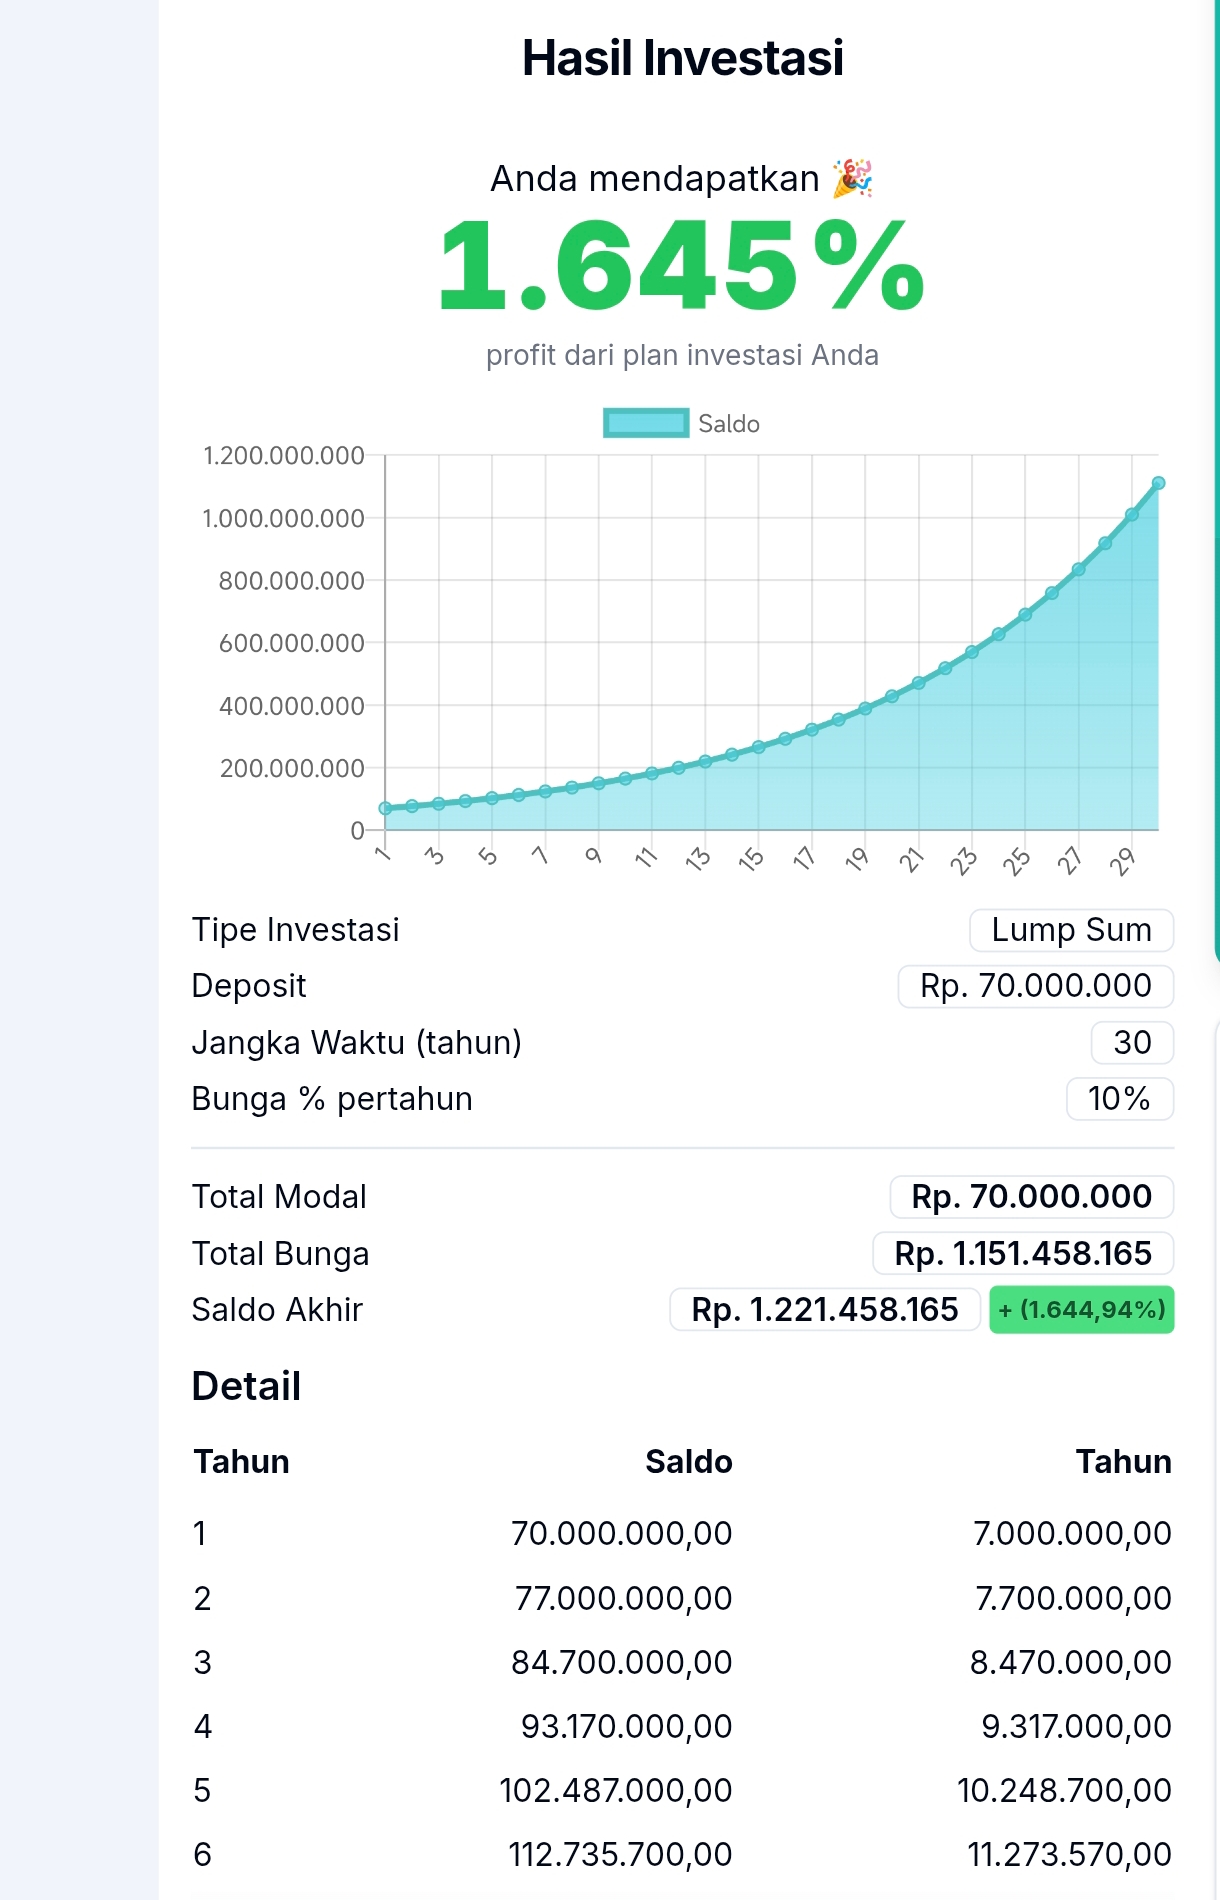The image size is (1220, 1900).
Task: Click the Saldo column header in the table
Action: [x=688, y=1462]
